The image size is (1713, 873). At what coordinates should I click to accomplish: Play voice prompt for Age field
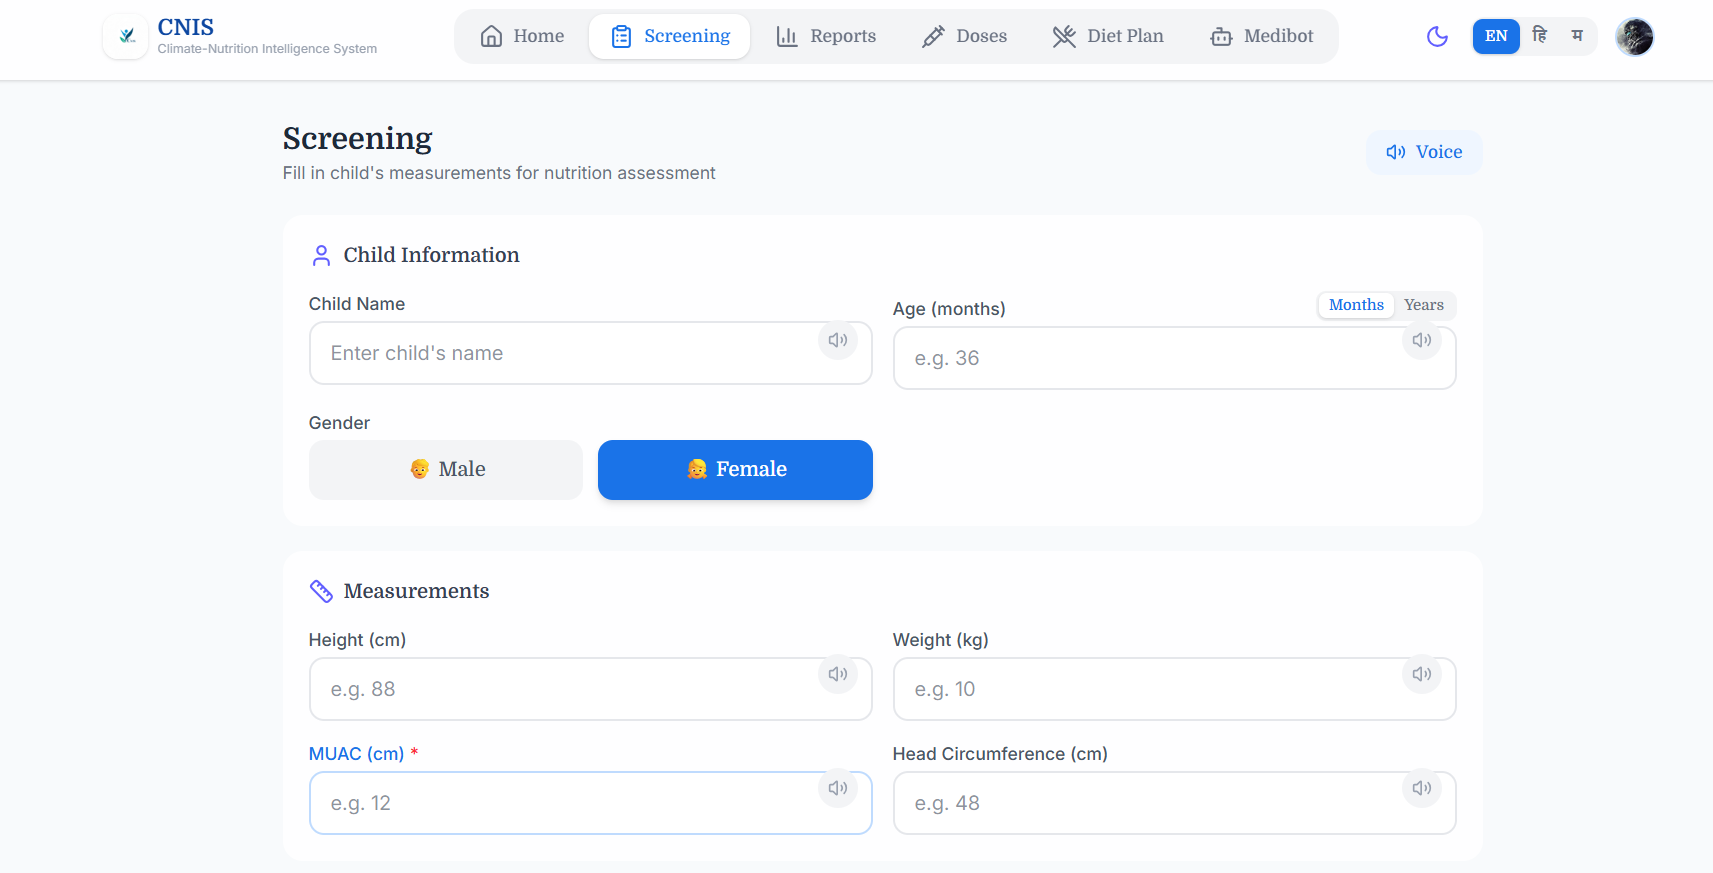pyautogui.click(x=1422, y=340)
